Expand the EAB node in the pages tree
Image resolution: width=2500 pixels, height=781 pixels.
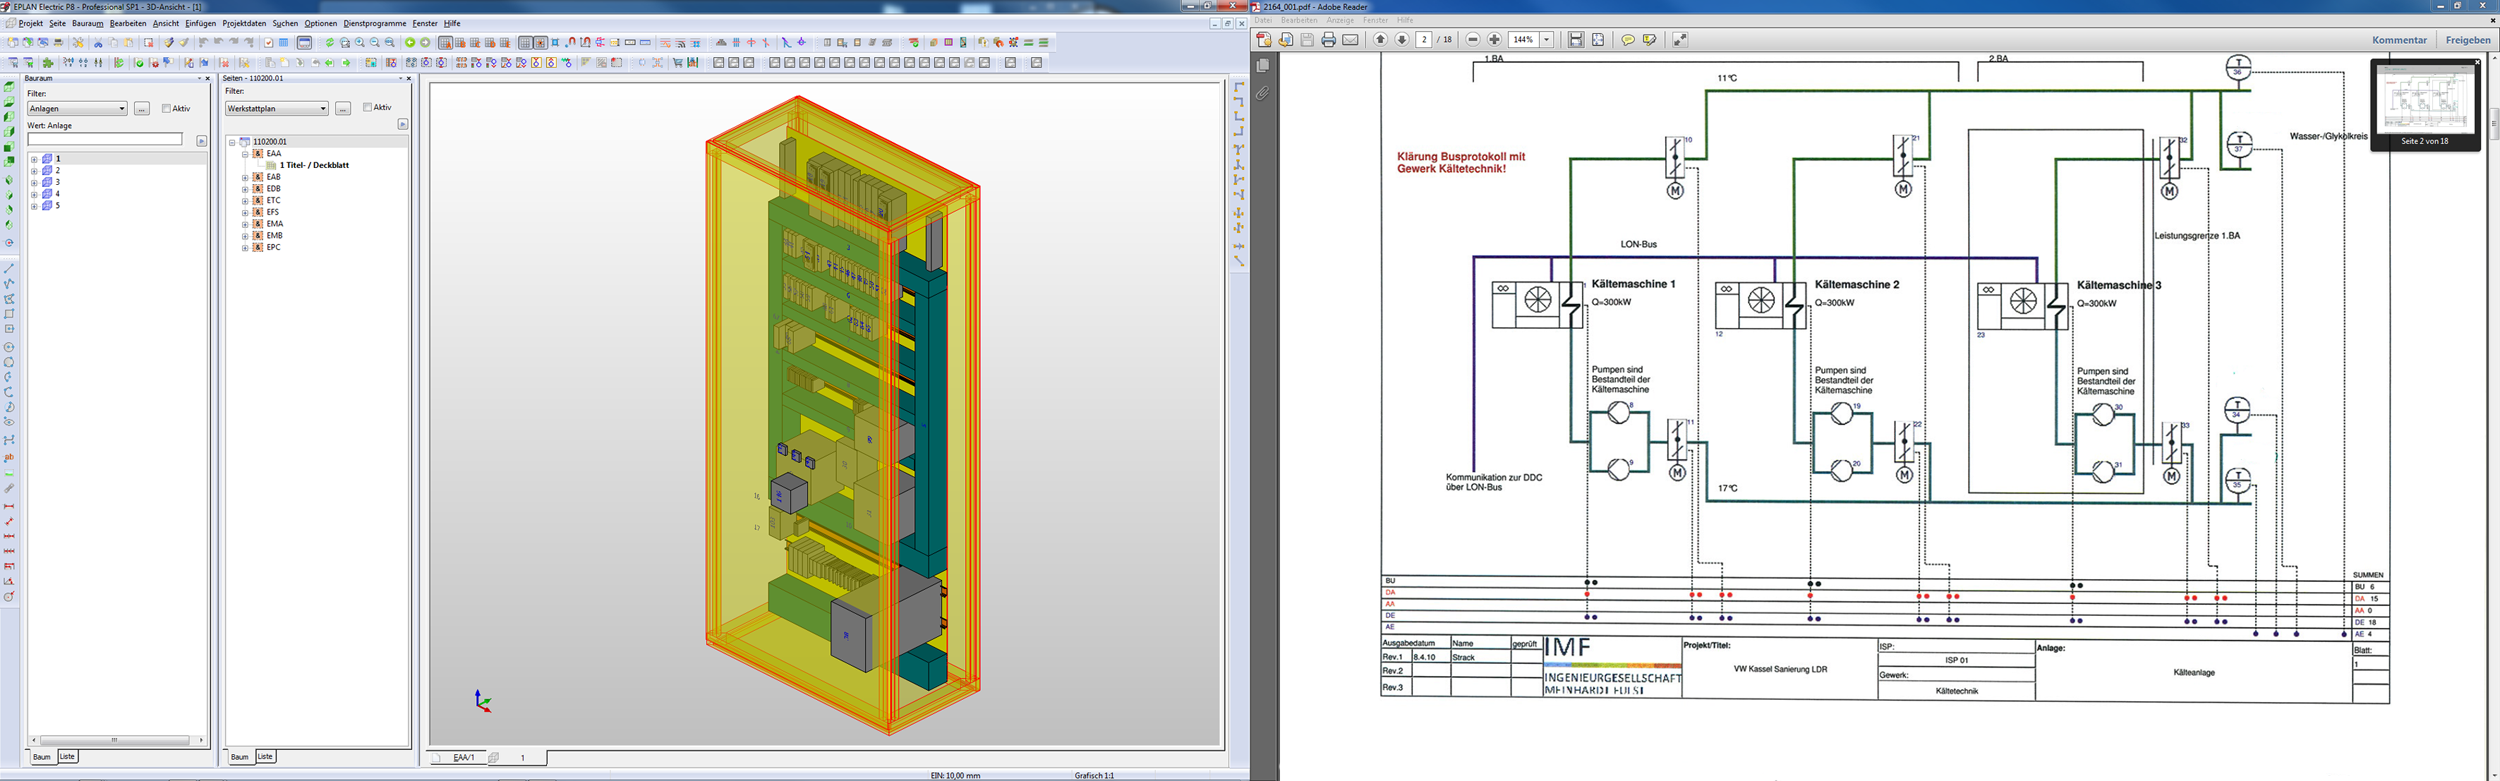click(245, 177)
